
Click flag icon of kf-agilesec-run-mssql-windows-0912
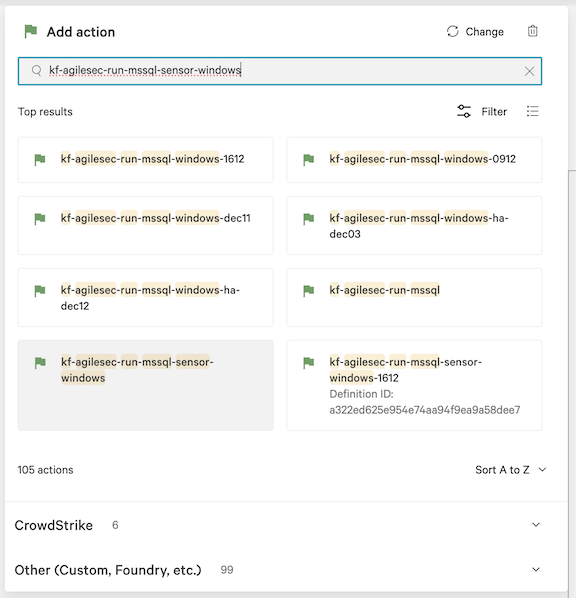(x=308, y=160)
